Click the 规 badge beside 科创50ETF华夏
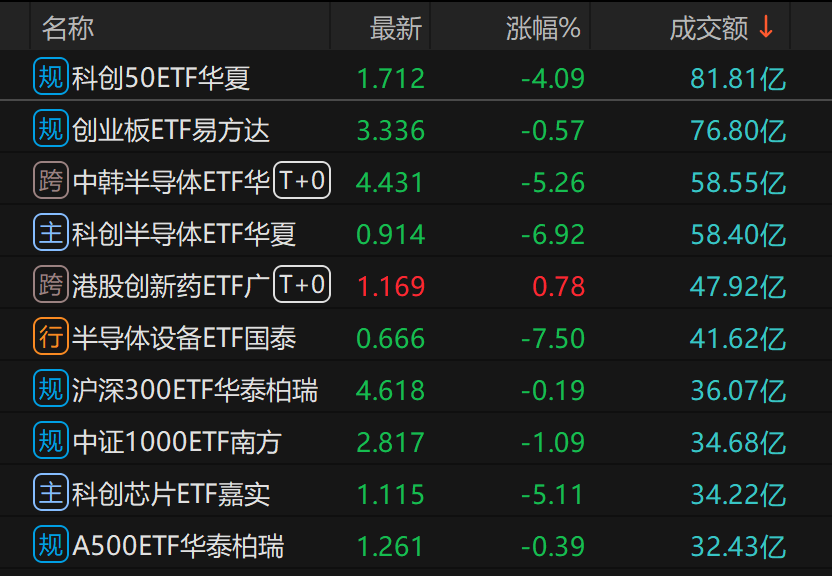 click(x=51, y=76)
